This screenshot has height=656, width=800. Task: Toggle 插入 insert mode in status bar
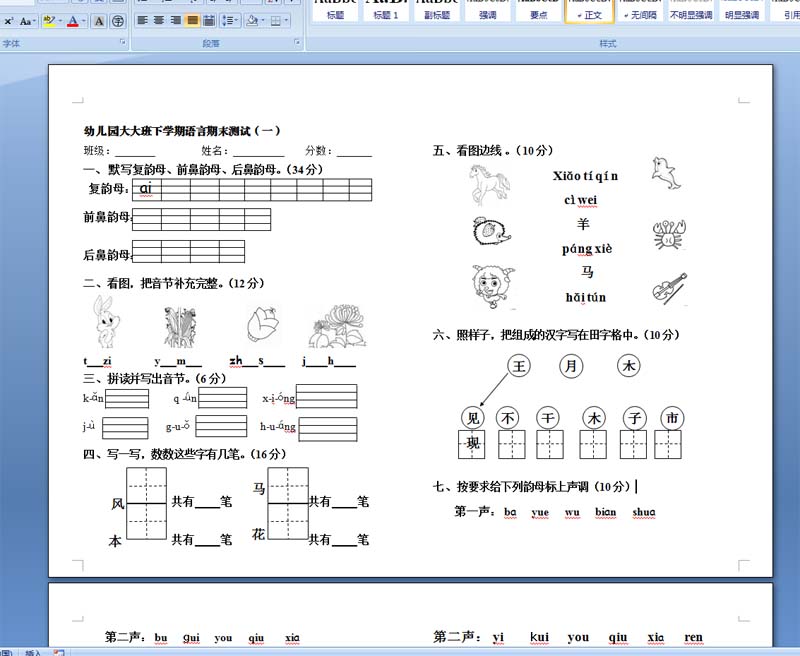33,652
